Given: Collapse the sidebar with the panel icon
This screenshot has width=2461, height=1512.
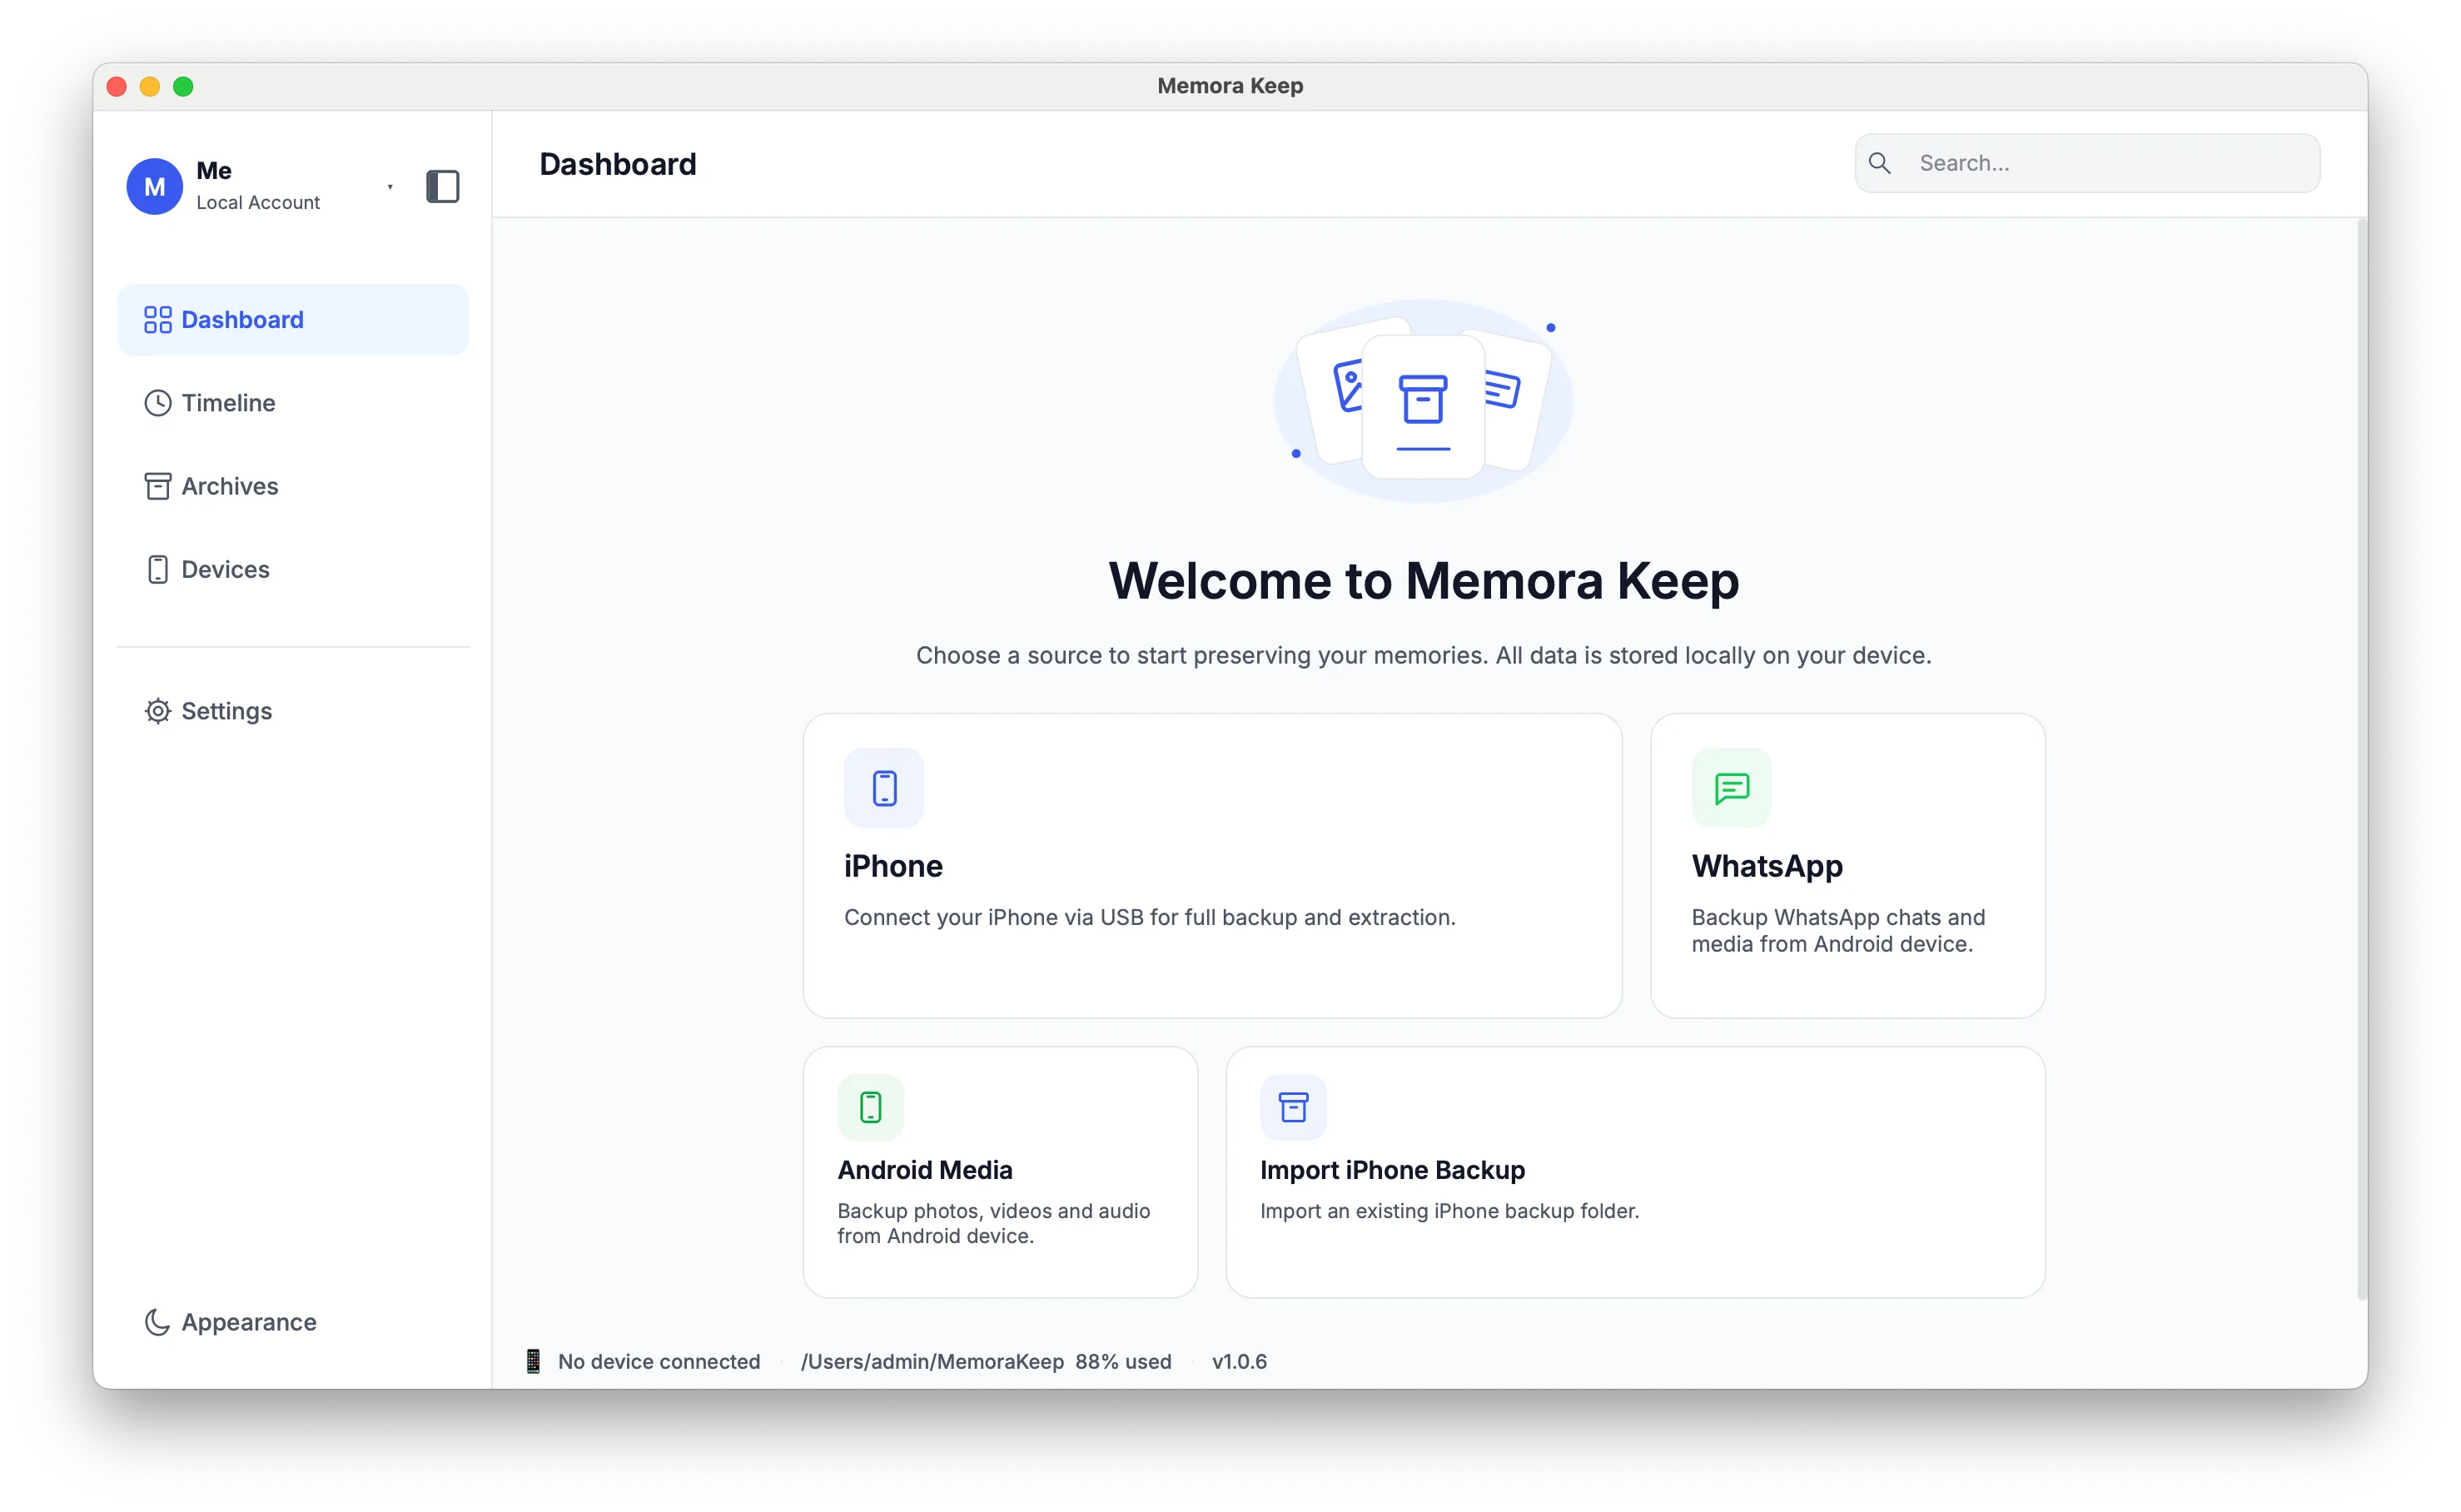Looking at the screenshot, I should [x=442, y=186].
